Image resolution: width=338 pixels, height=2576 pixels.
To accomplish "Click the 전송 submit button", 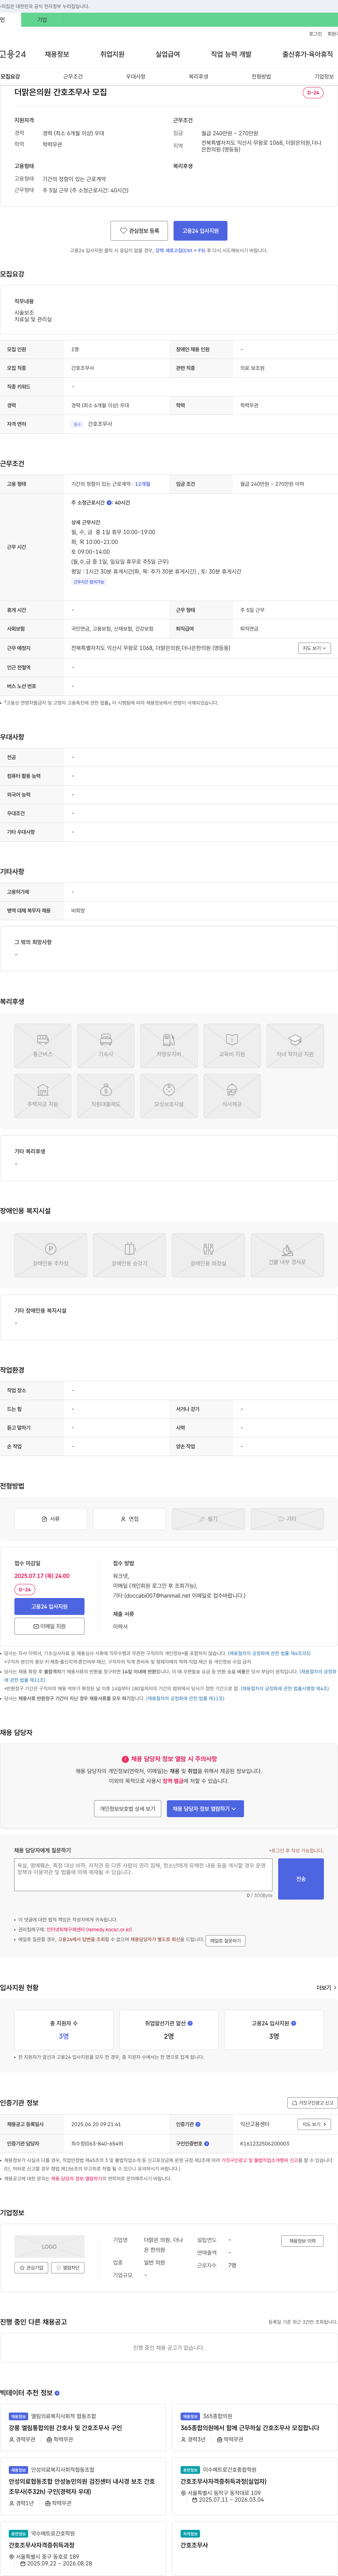I will coord(301,1879).
